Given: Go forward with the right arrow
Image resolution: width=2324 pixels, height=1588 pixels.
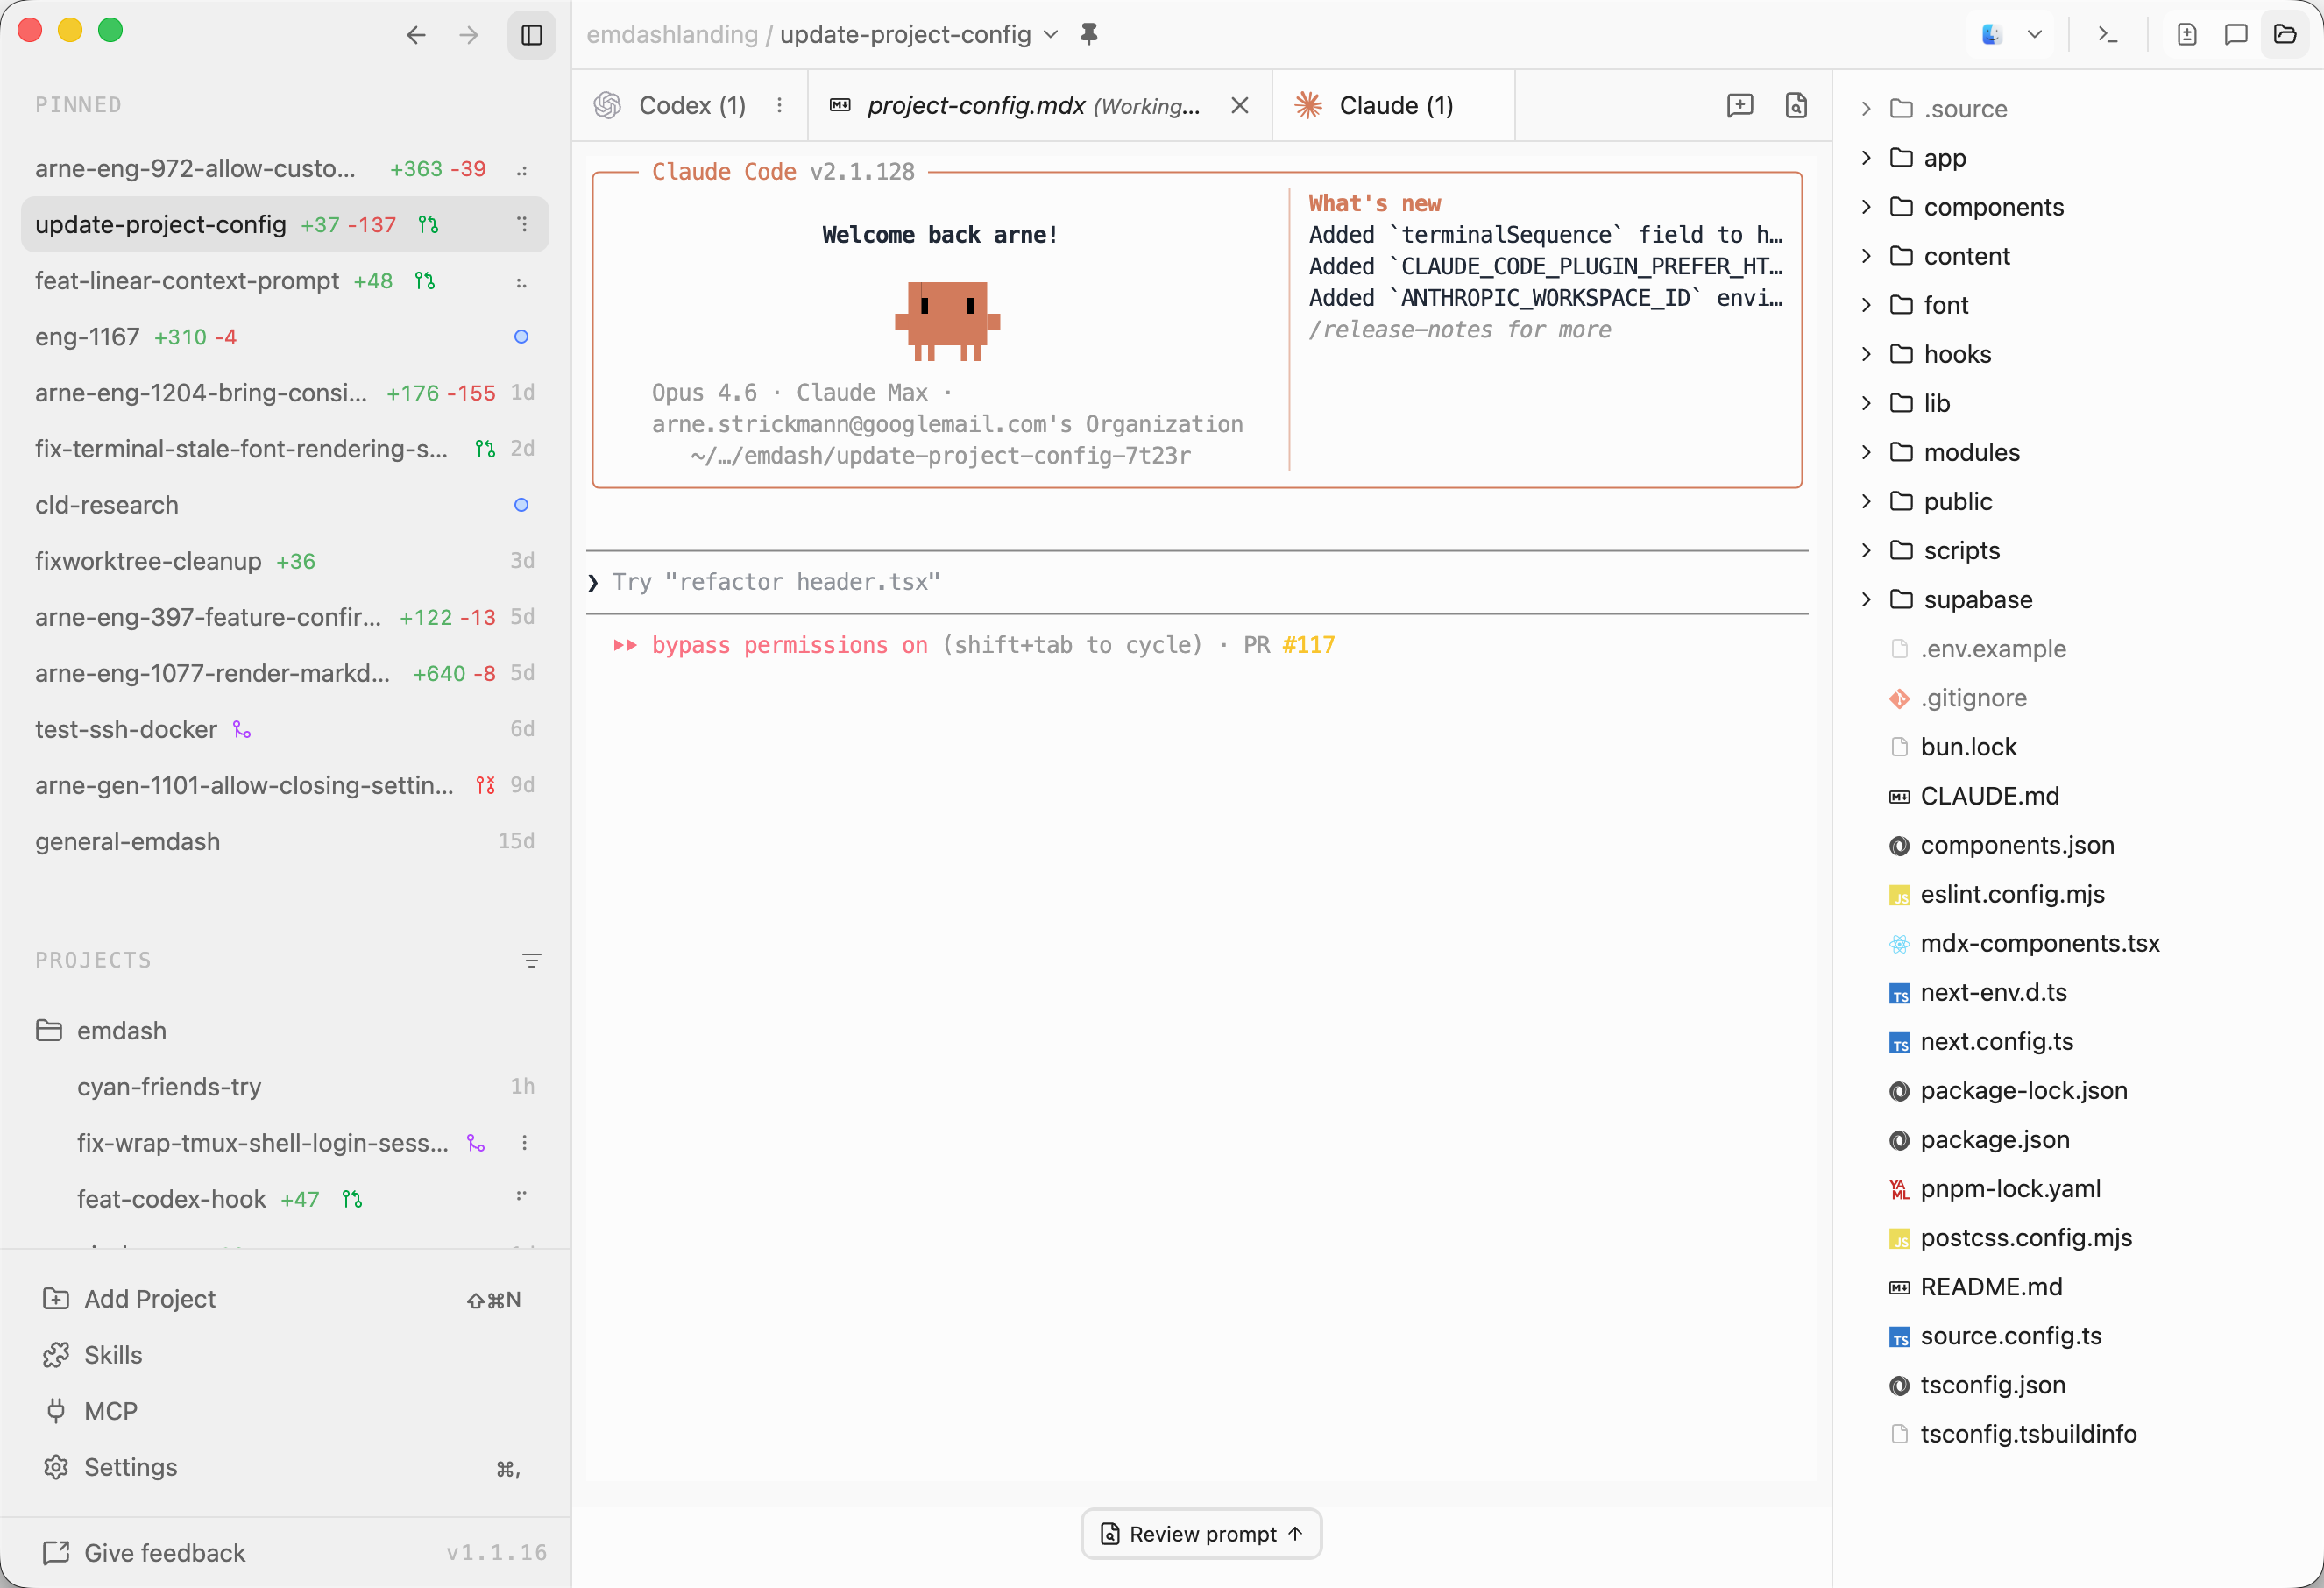Looking at the screenshot, I should [x=469, y=35].
